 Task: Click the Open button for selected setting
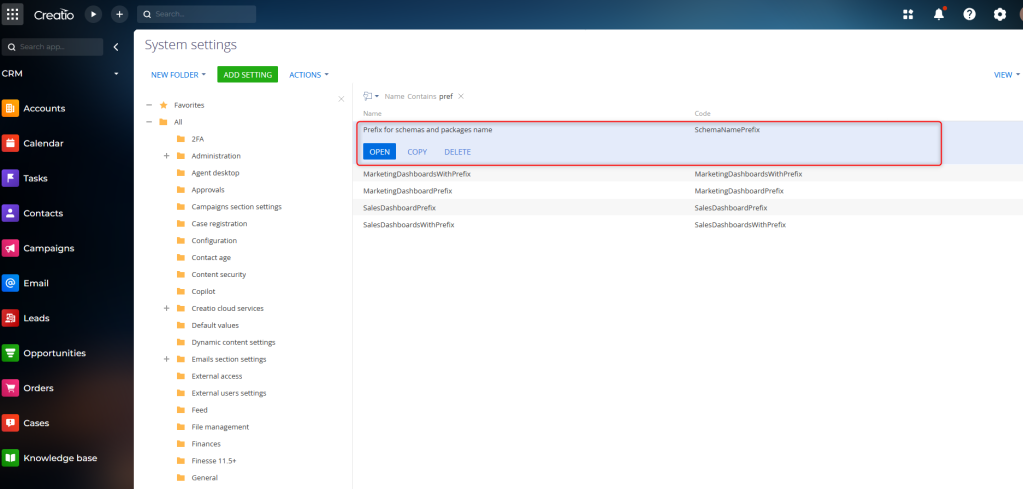[x=379, y=152]
